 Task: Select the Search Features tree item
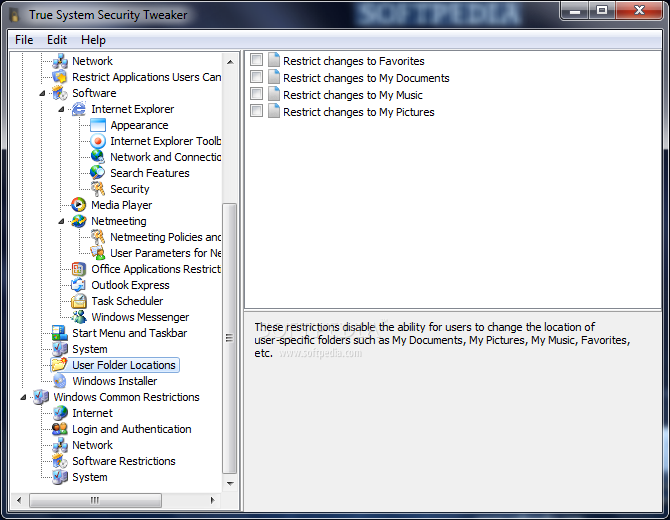click(150, 173)
